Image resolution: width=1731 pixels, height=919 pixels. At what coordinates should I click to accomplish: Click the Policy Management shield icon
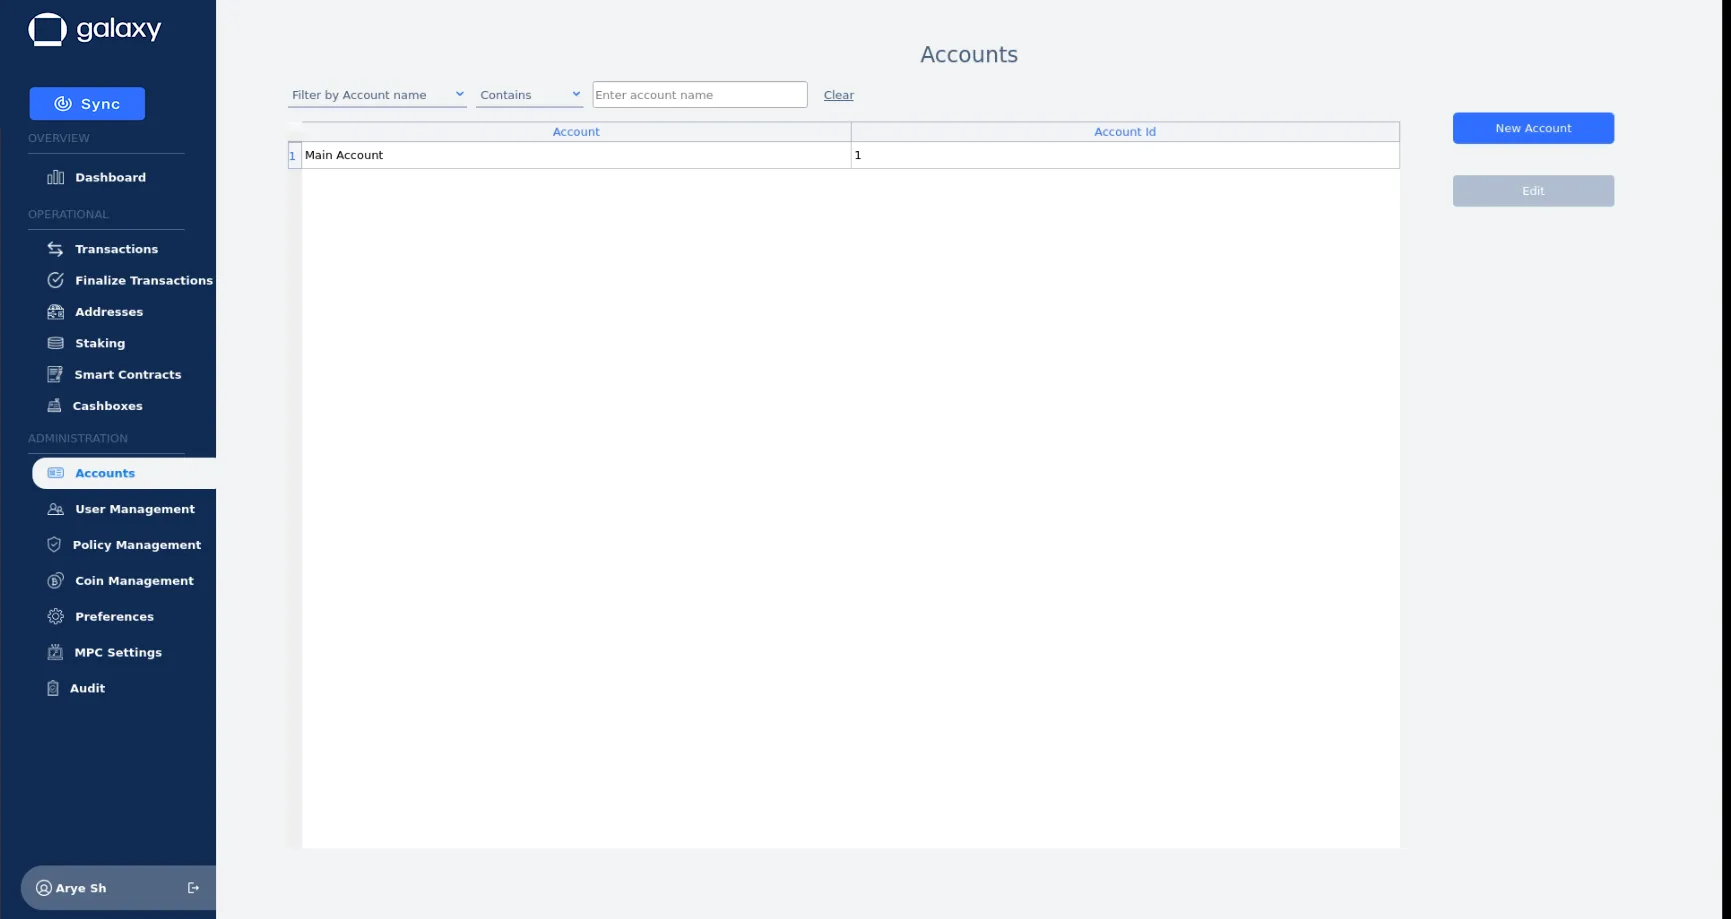point(54,545)
